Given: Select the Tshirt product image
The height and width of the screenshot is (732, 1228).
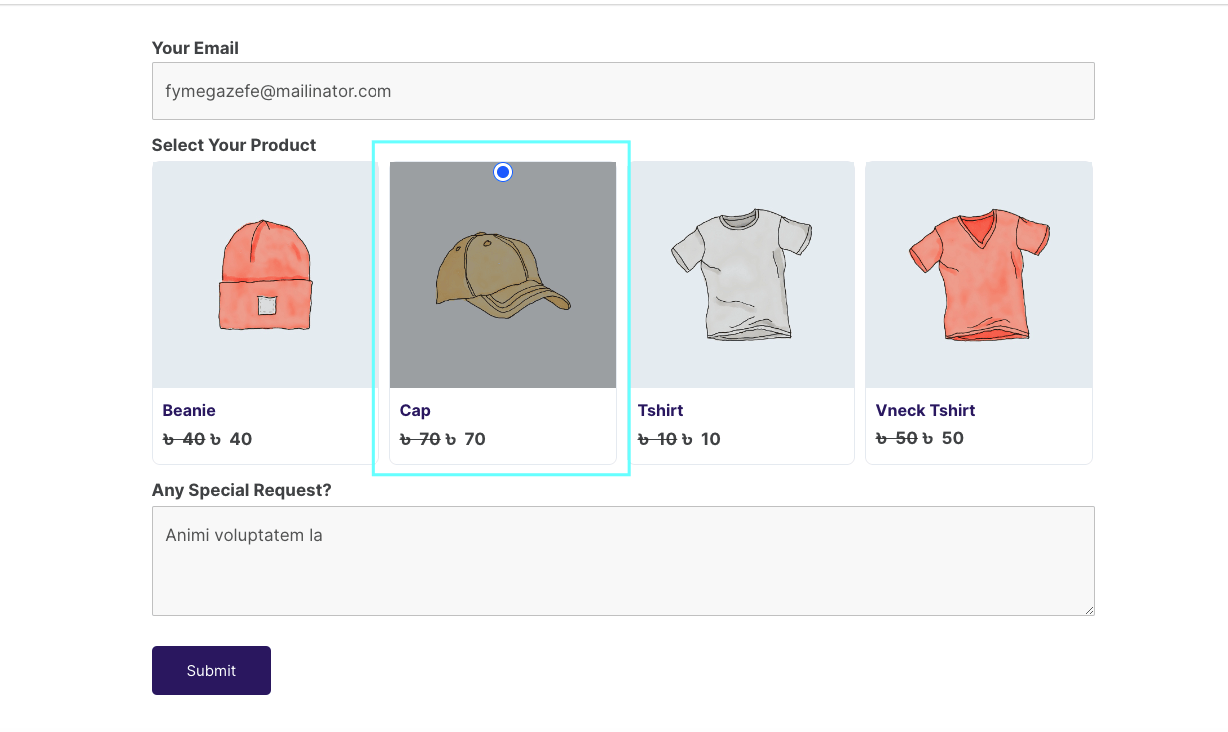Looking at the screenshot, I should point(740,274).
